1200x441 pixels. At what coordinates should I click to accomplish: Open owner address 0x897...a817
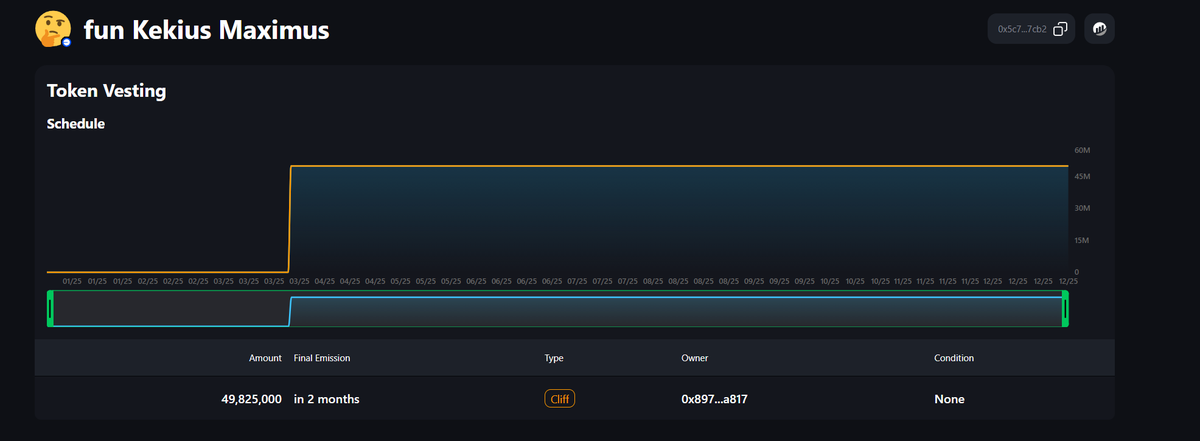(x=714, y=399)
